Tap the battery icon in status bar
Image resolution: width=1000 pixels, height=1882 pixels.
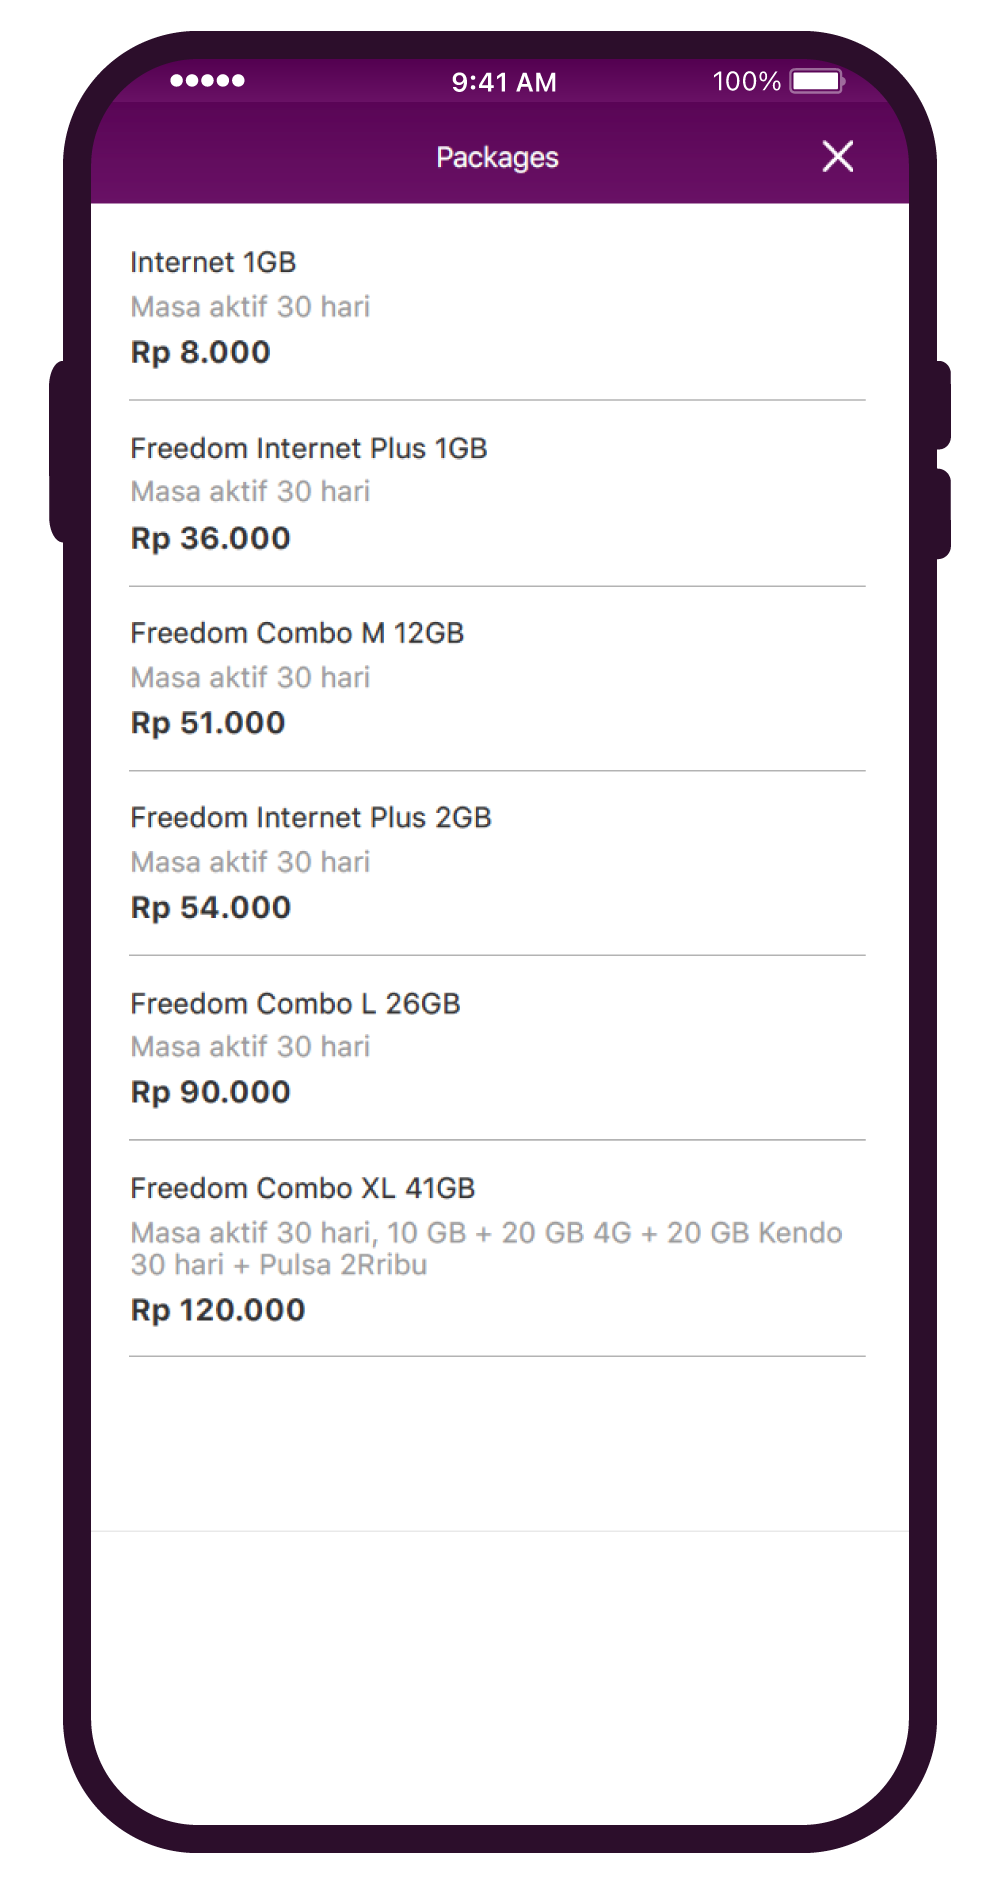(817, 81)
